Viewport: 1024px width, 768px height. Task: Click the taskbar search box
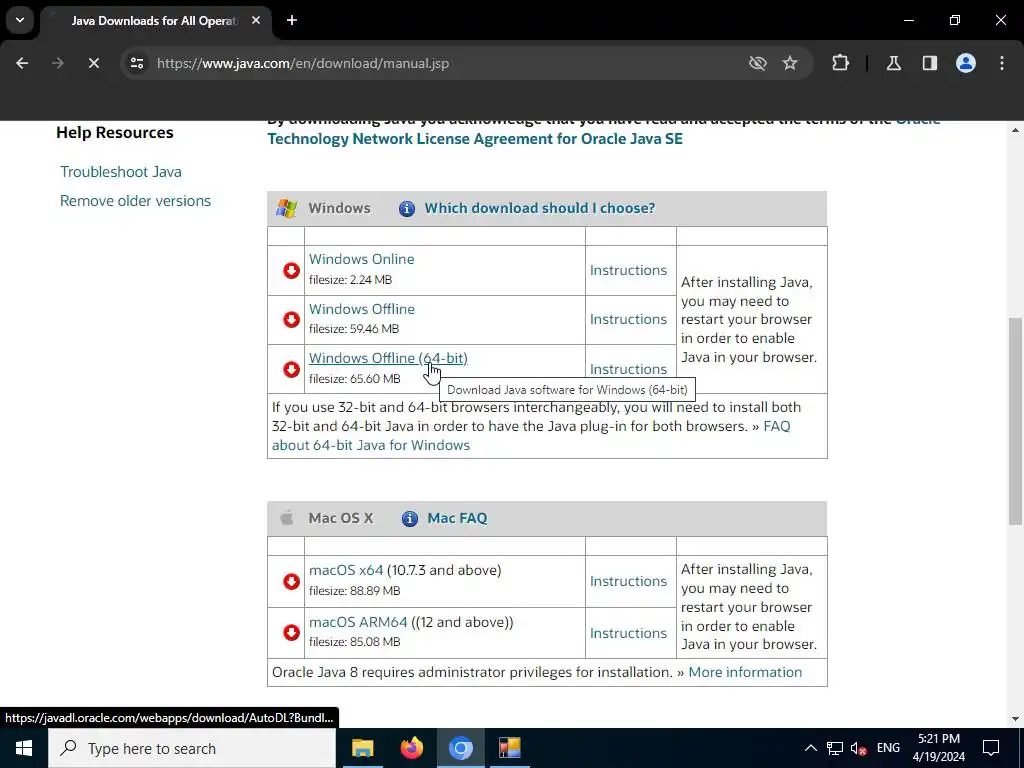(x=192, y=748)
